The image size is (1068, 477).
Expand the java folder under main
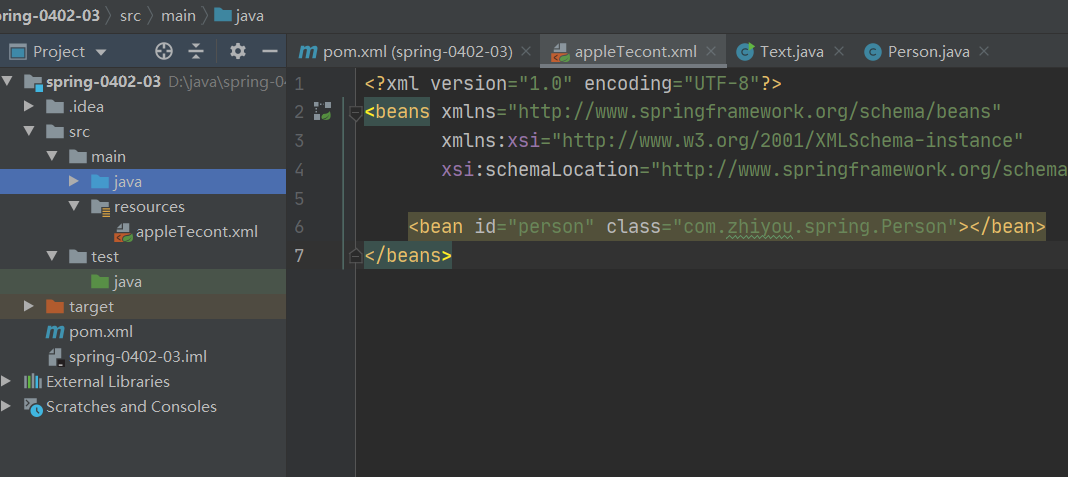[74, 181]
